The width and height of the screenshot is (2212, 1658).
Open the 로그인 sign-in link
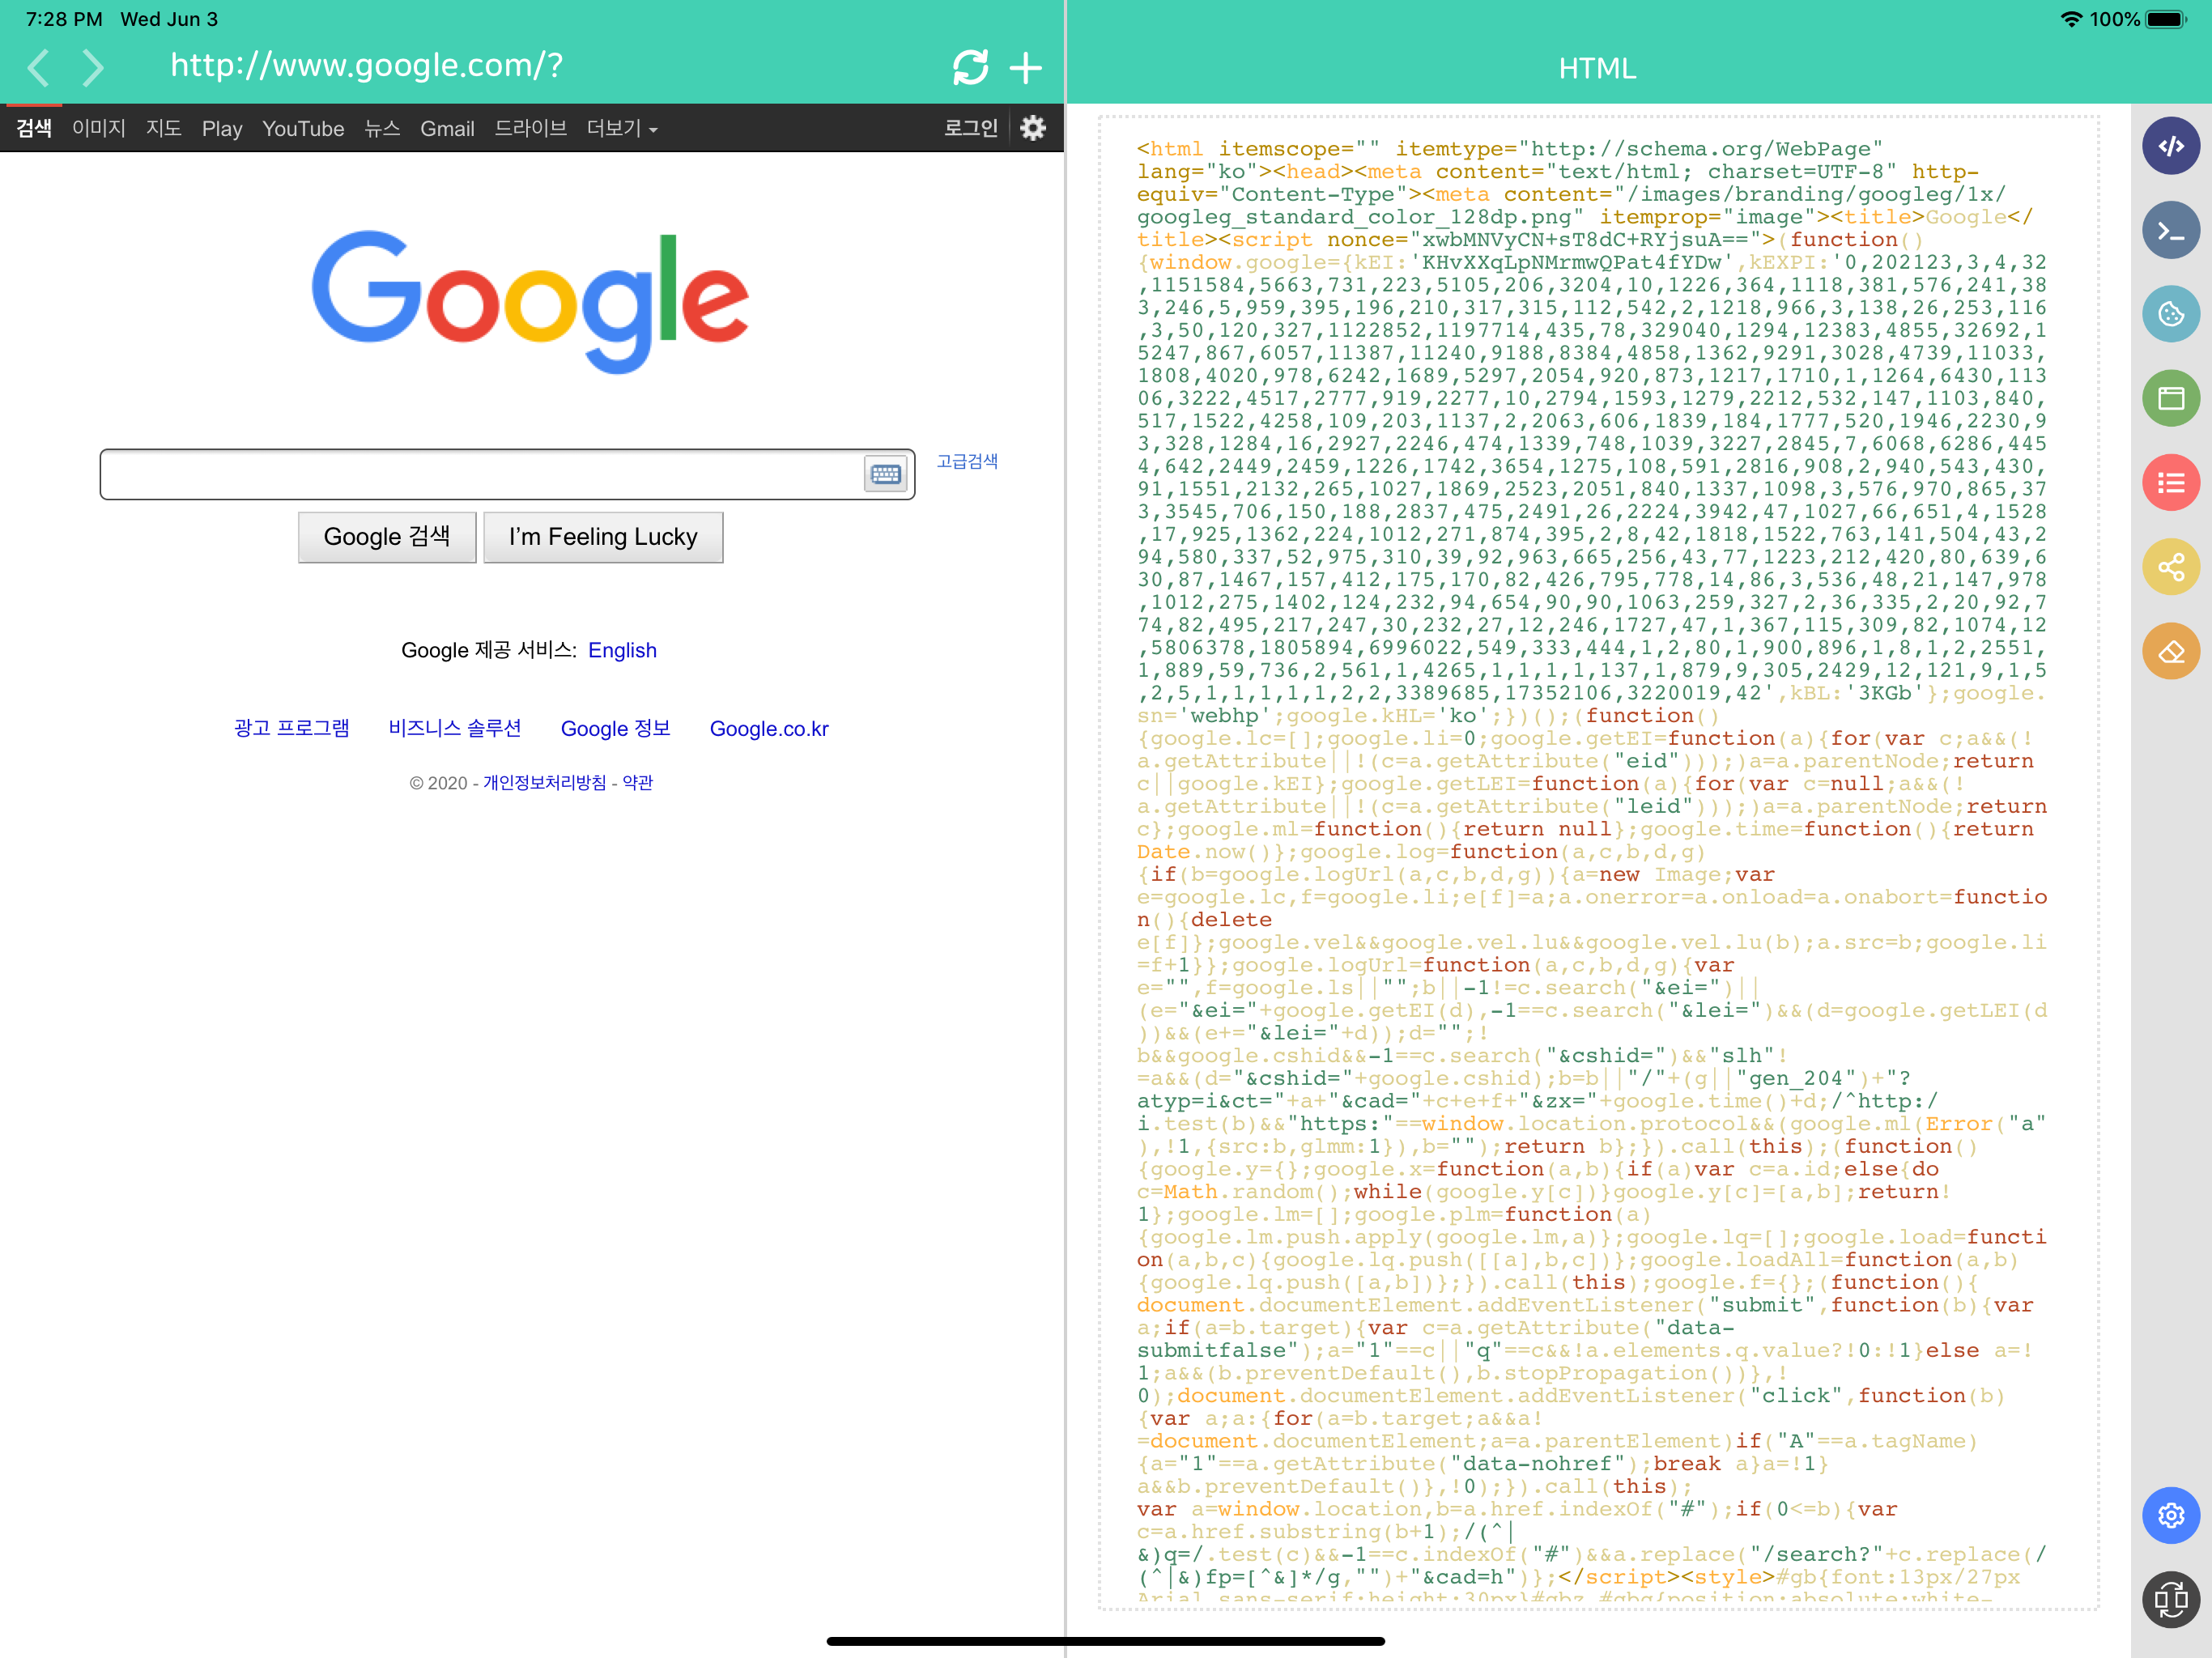coord(969,128)
